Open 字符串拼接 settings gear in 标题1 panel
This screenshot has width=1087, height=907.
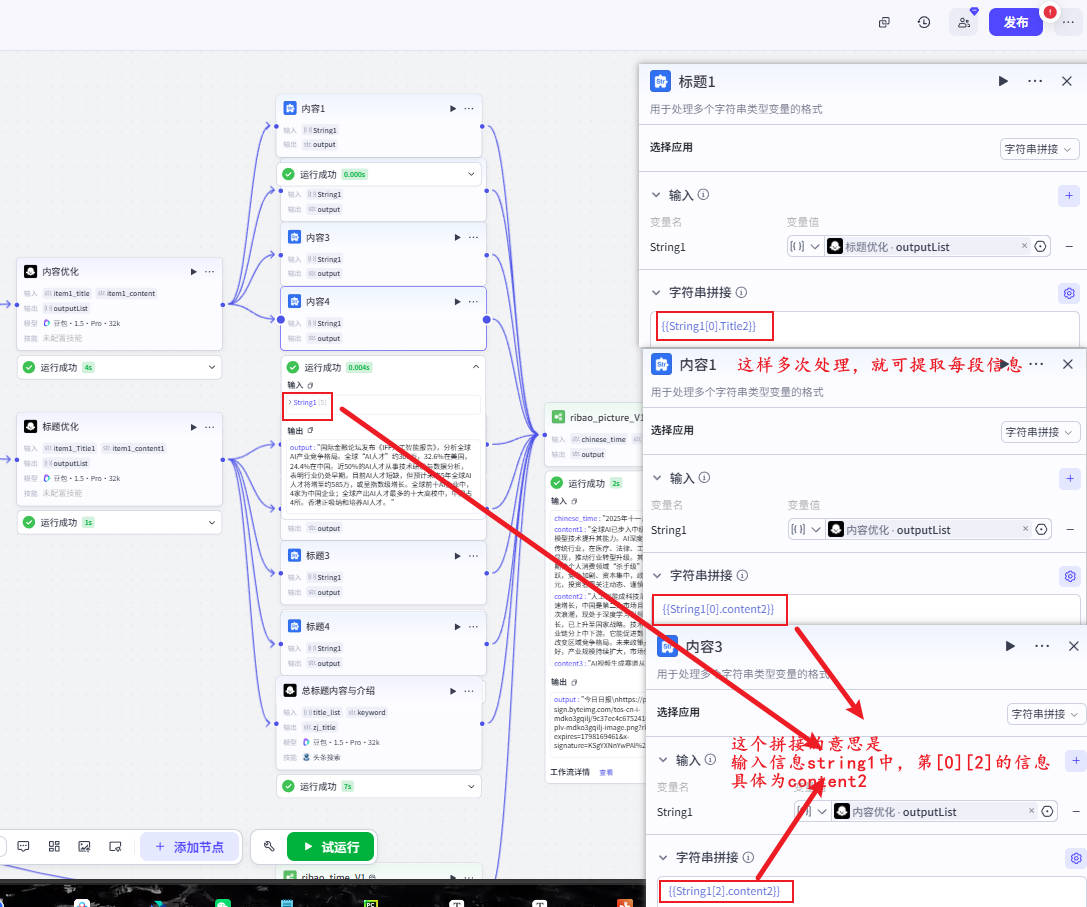pos(1069,293)
